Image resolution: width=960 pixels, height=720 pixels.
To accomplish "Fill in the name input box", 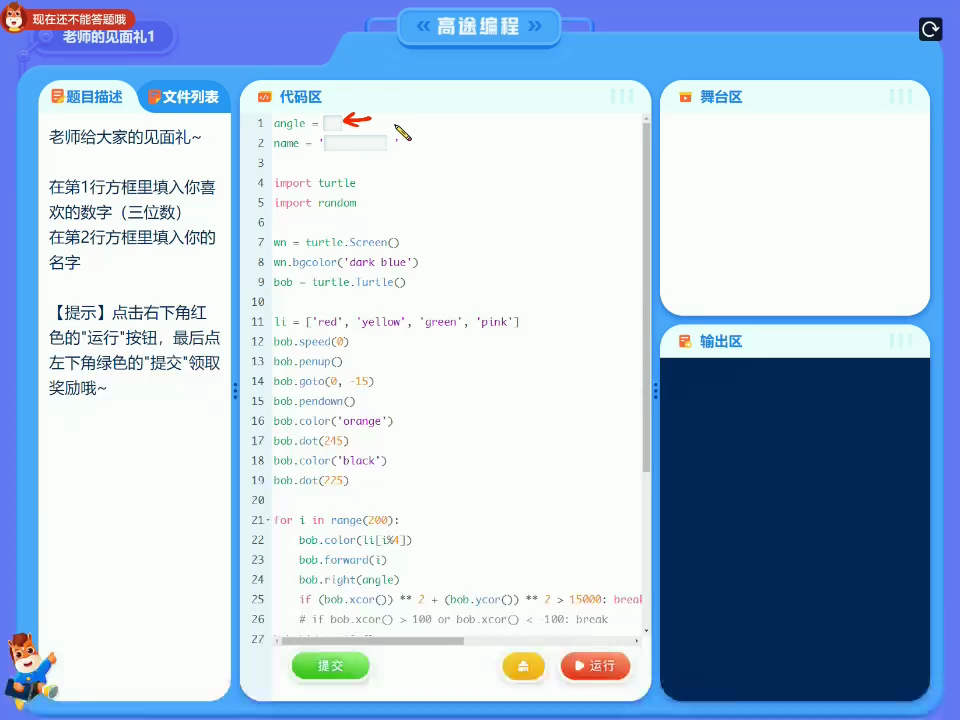I will click(x=355, y=143).
